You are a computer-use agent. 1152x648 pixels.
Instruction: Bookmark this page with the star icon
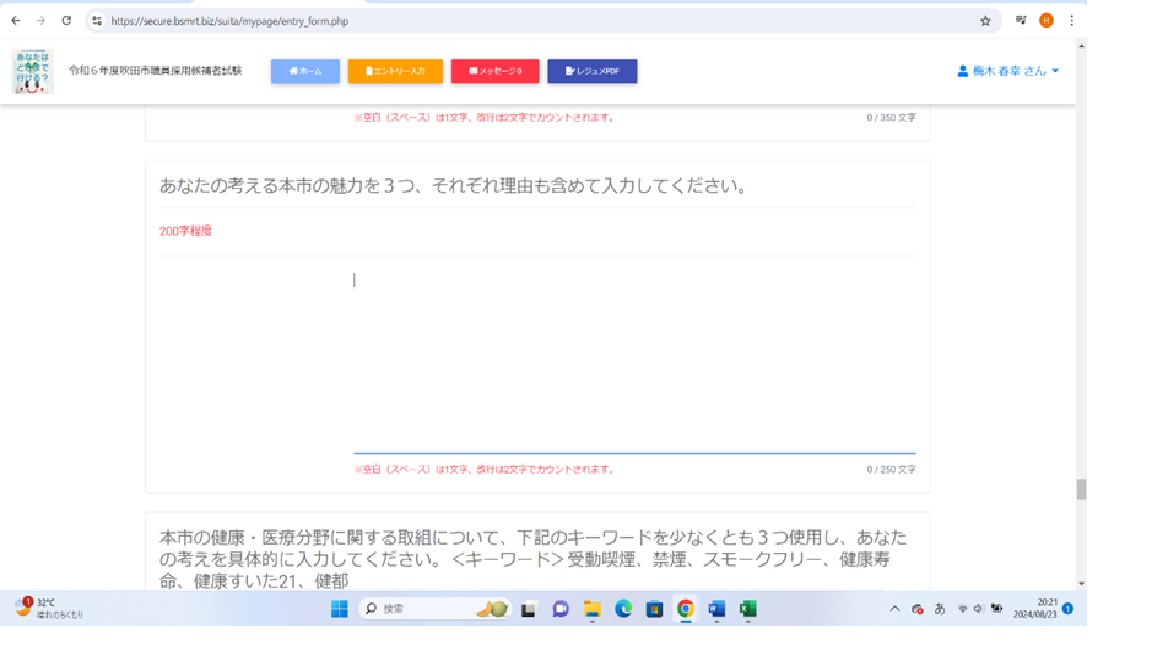[985, 20]
